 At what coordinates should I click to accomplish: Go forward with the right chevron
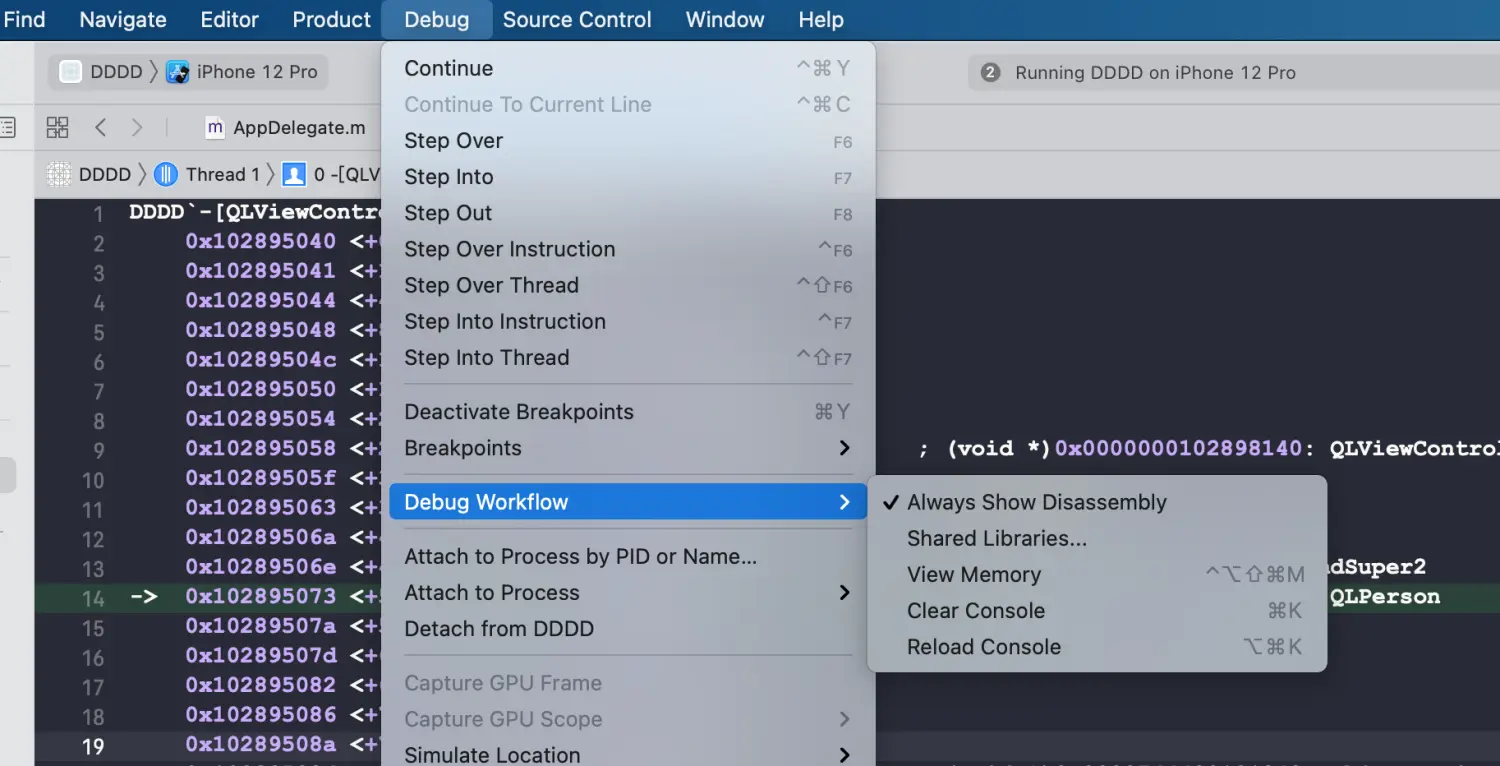point(137,127)
